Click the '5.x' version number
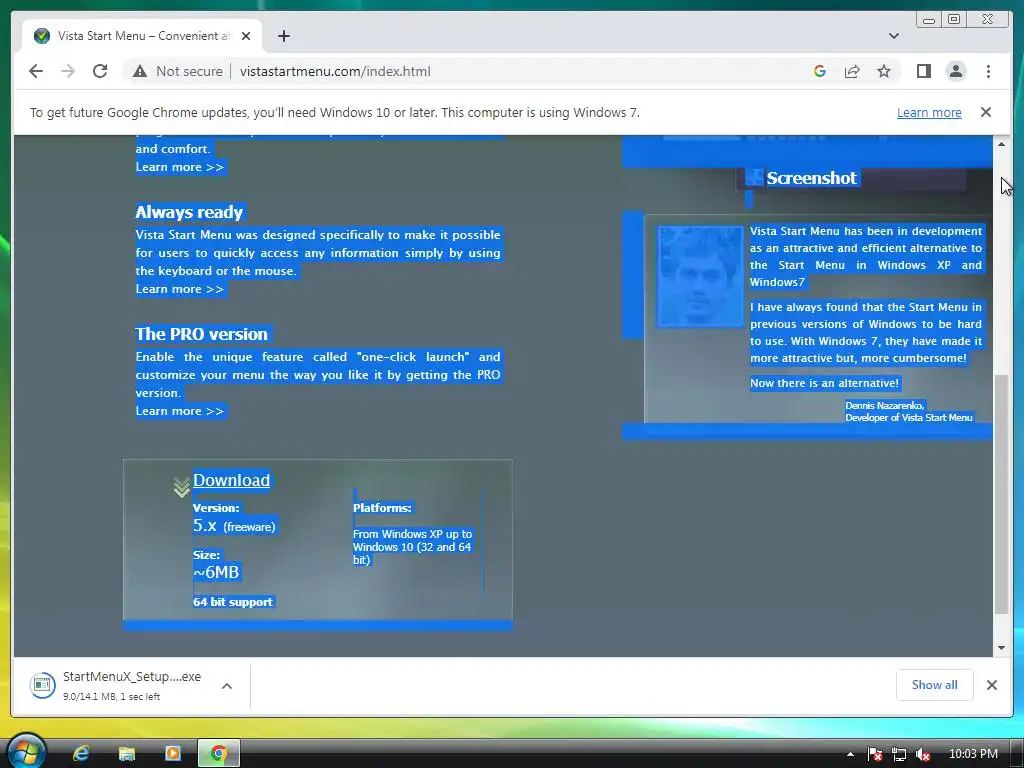Viewport: 1024px width, 768px height. click(204, 525)
